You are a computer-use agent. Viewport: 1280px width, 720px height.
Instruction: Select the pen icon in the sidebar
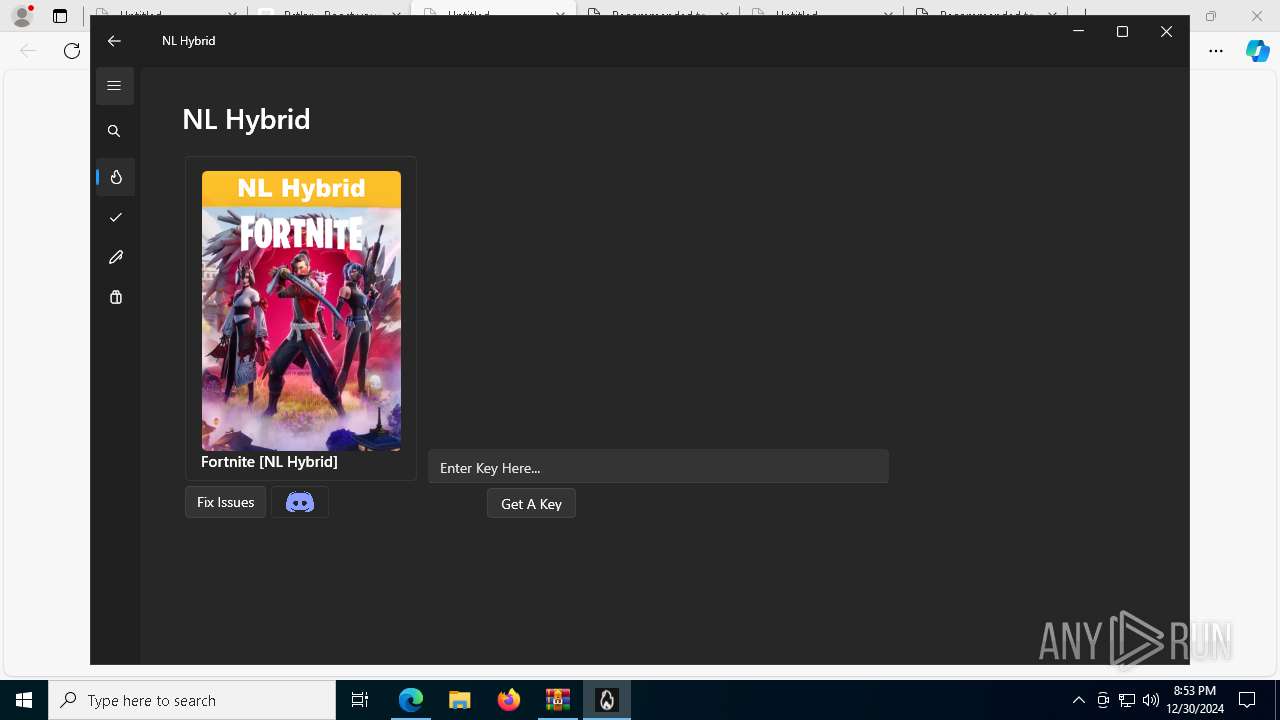click(x=116, y=257)
